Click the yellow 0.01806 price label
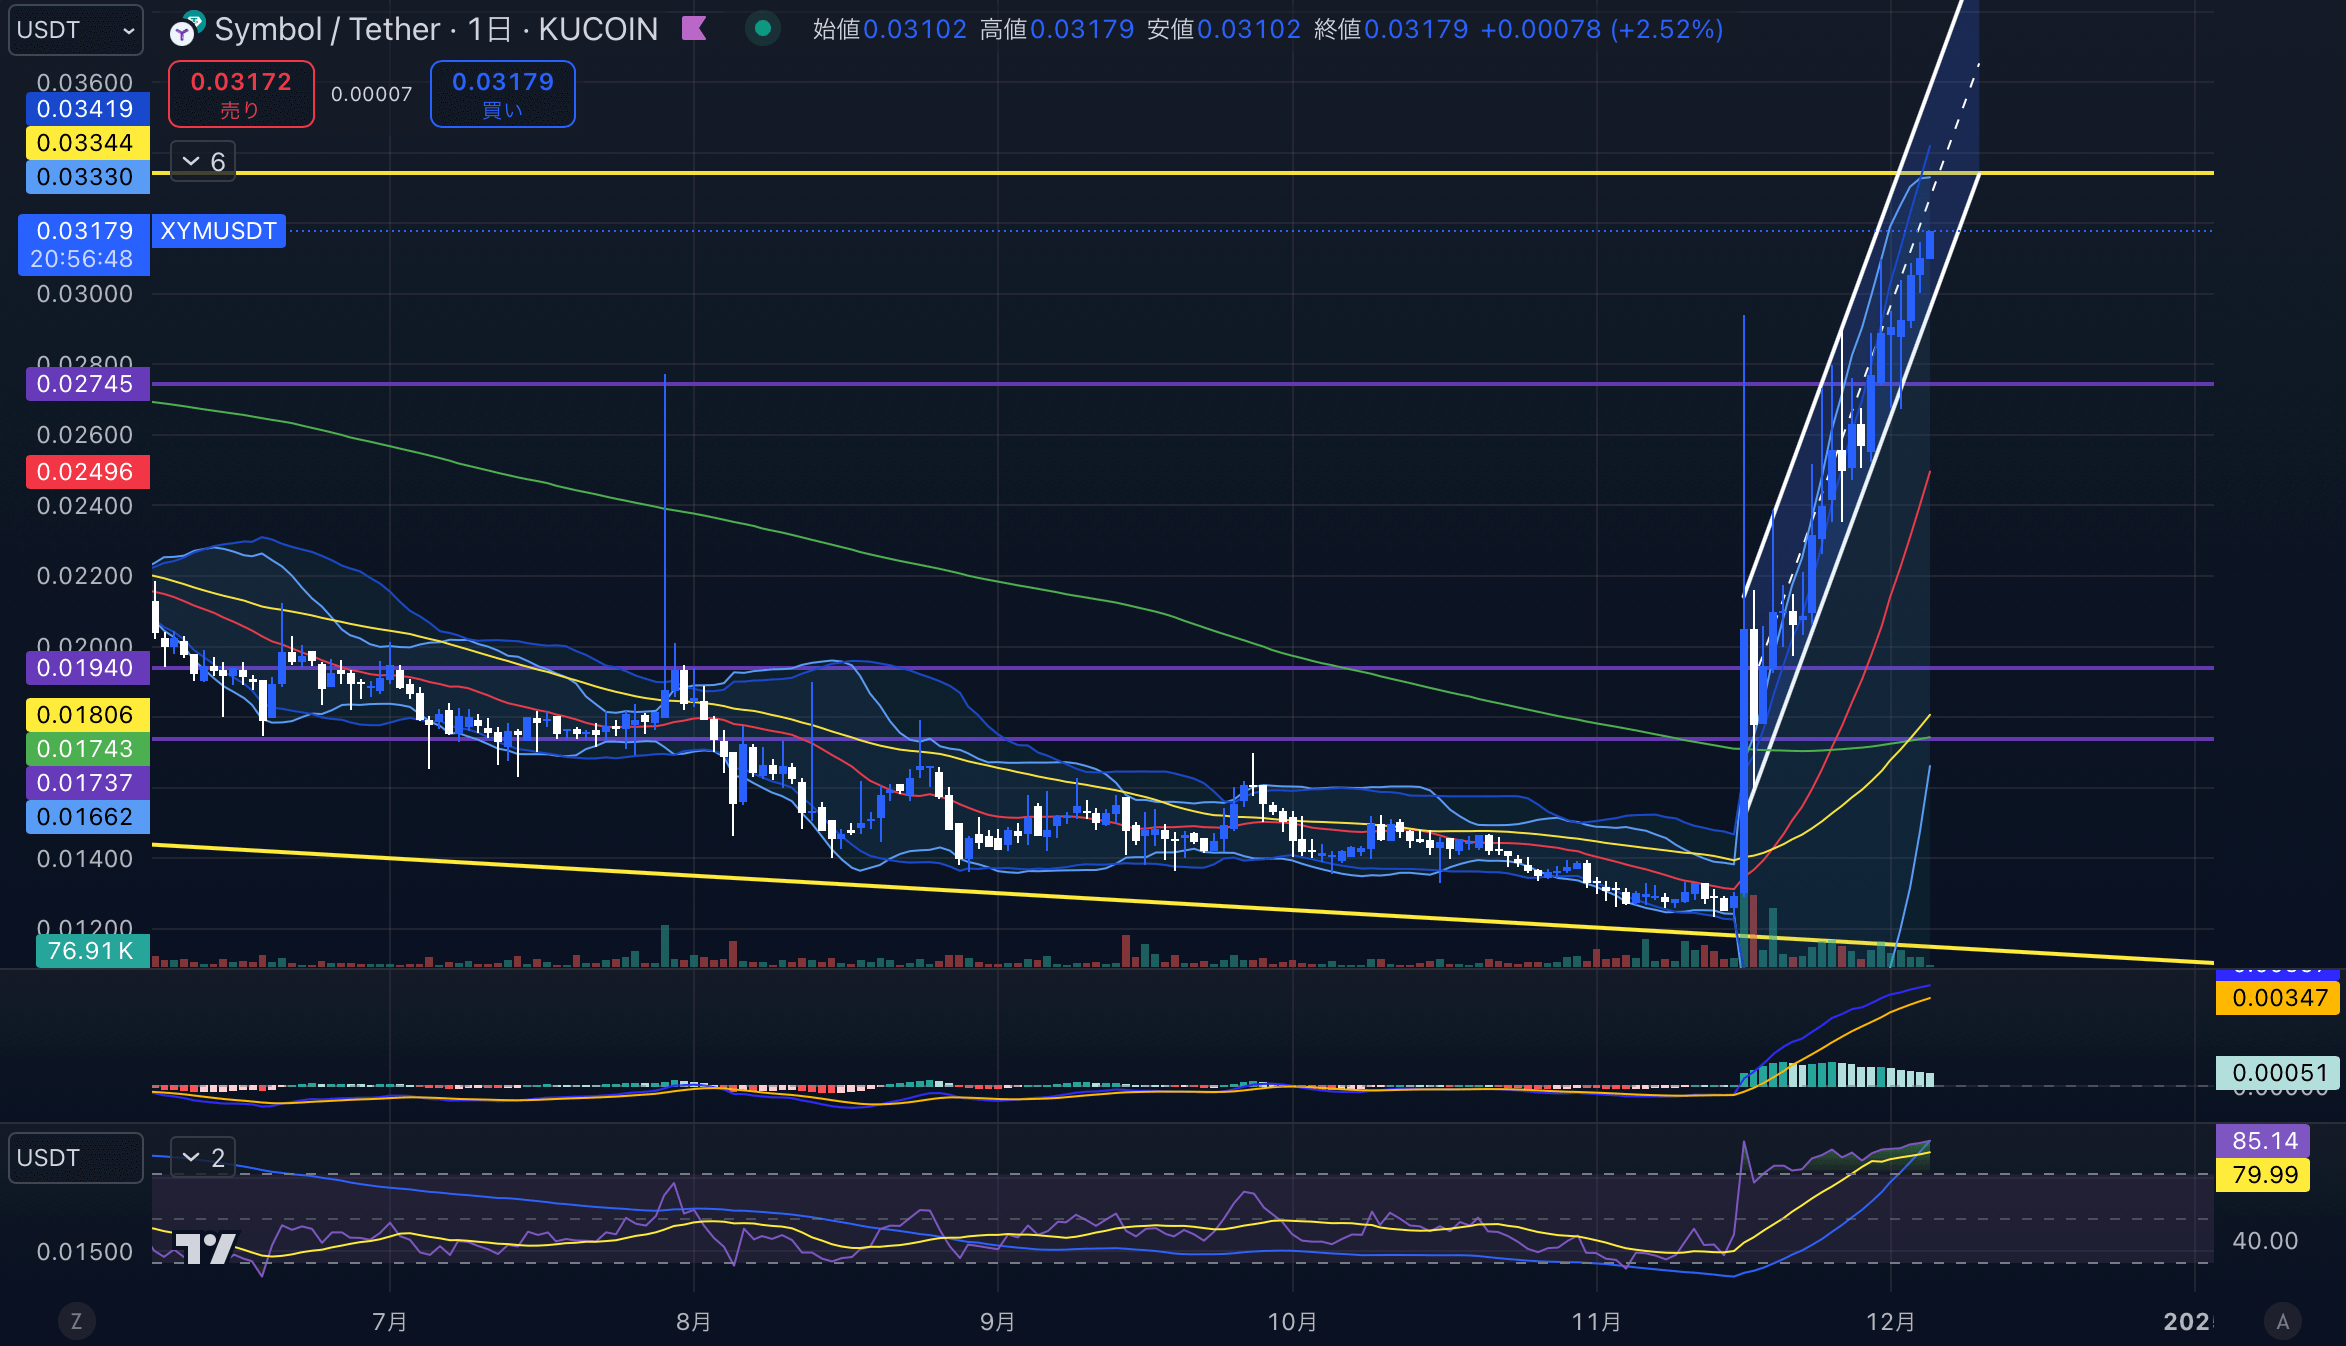The height and width of the screenshot is (1346, 2346). [x=87, y=715]
